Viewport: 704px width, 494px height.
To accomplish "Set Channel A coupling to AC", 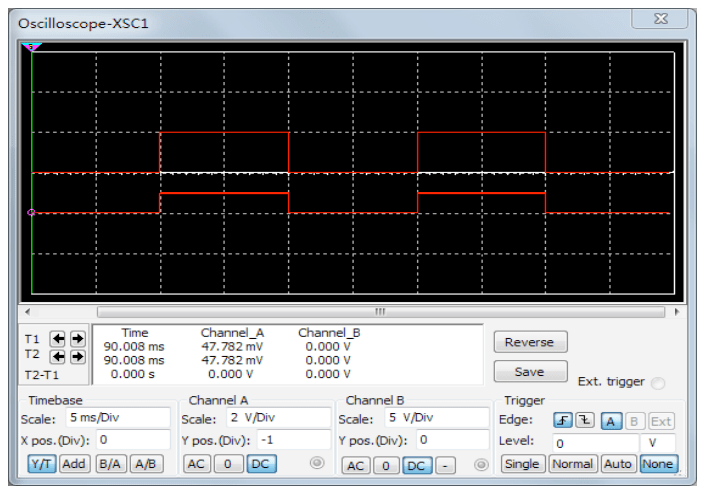I will tap(196, 464).
